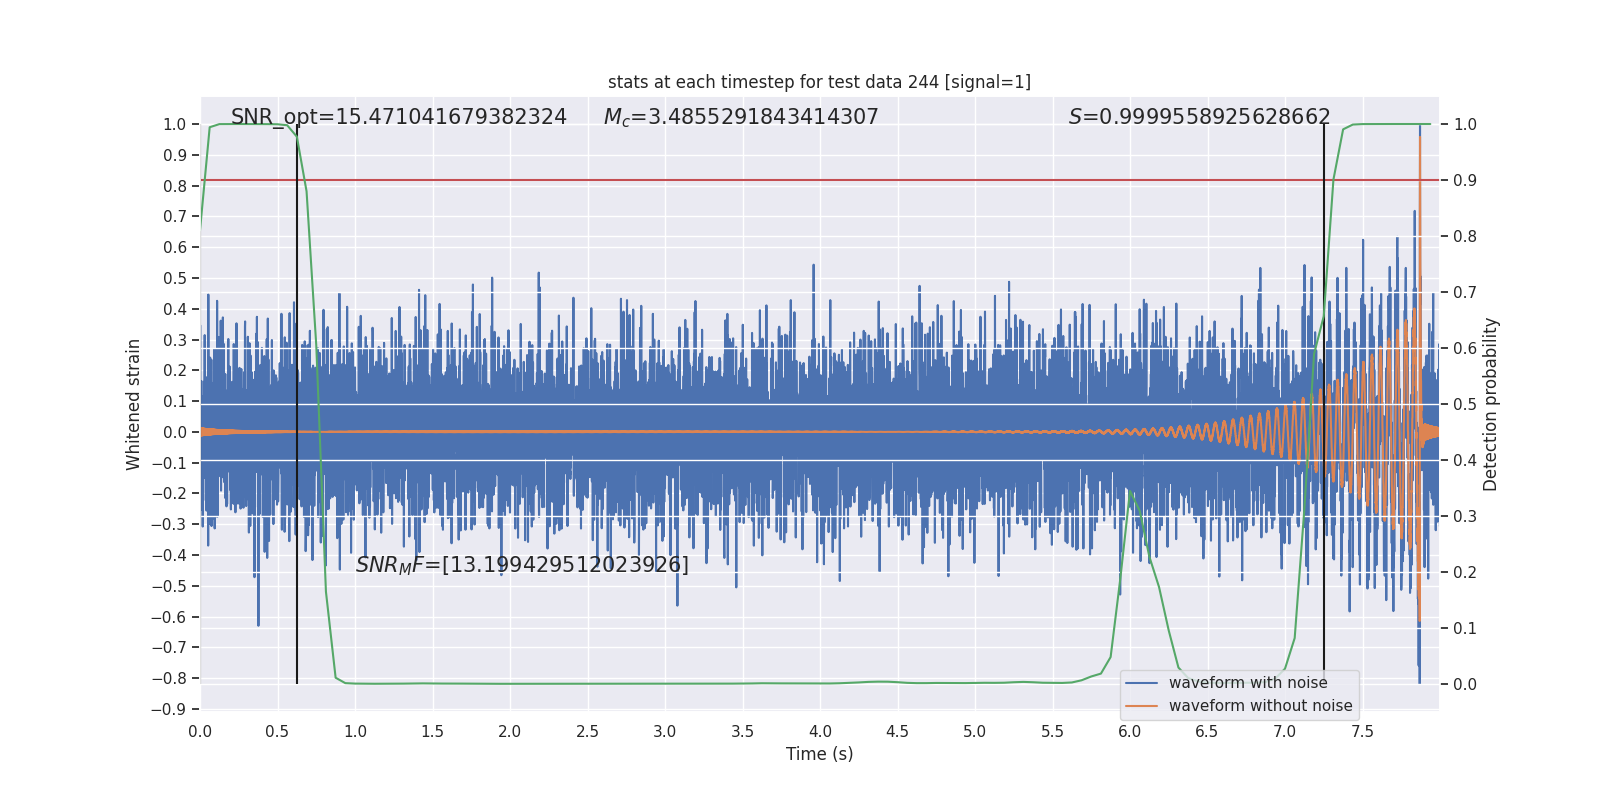Screen dimensions: 1600x800
Task: Select the S=0.9999558925628662 annotation
Action: (x=1200, y=117)
